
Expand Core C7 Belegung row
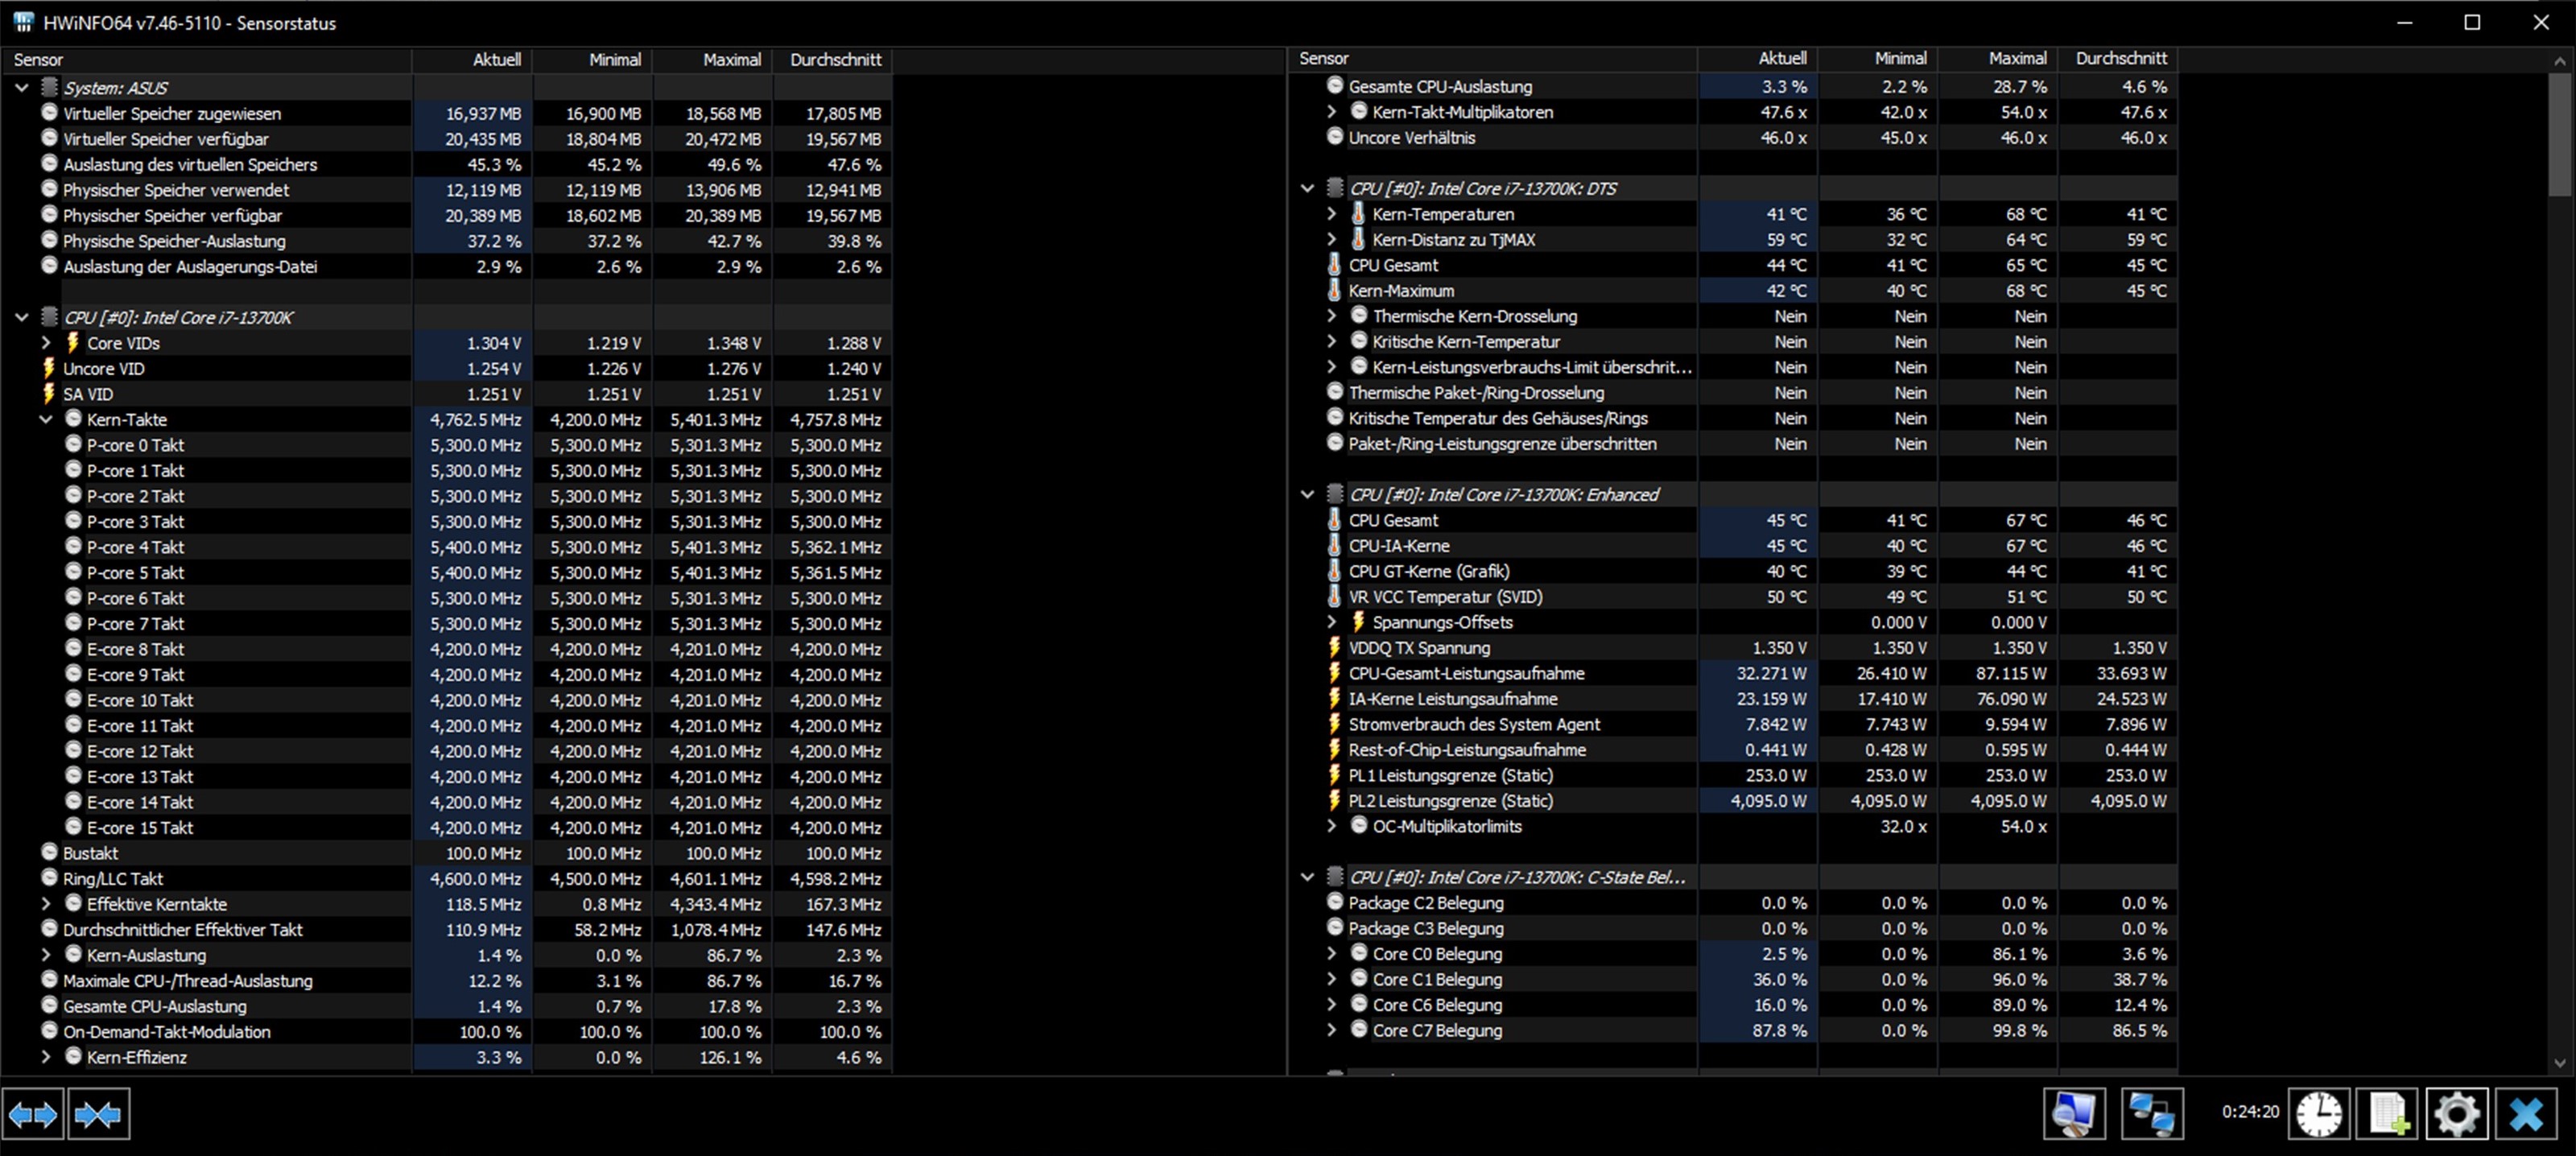1332,1030
